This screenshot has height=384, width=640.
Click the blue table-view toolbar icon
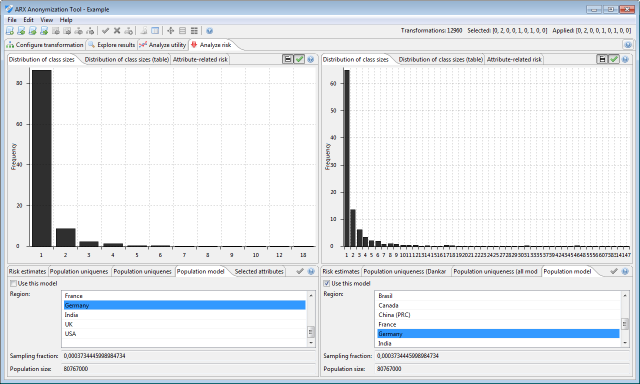point(155,31)
